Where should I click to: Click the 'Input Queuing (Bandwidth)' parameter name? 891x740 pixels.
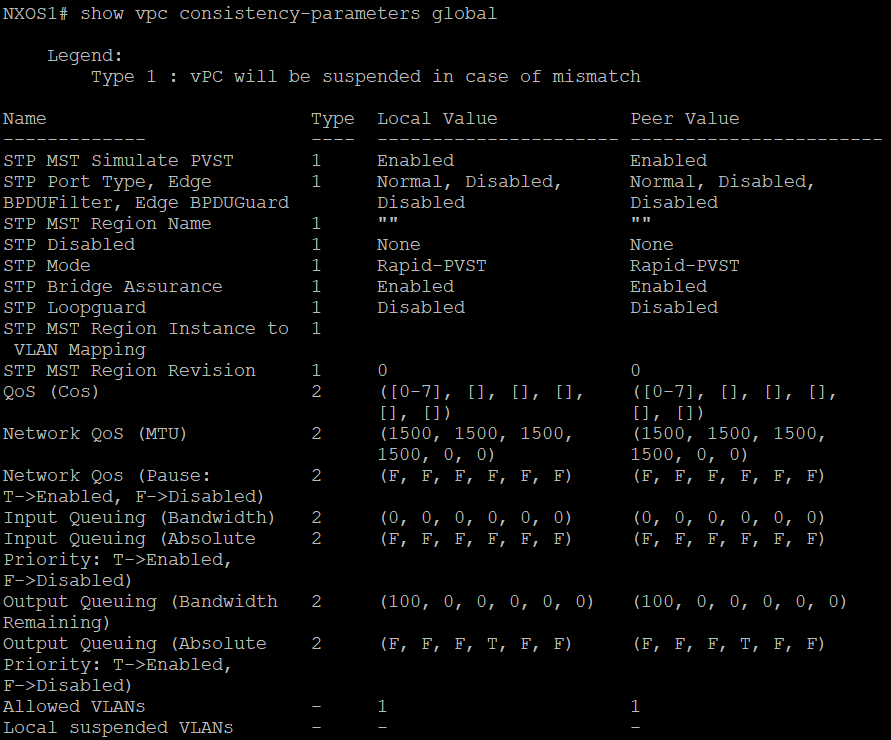139,518
